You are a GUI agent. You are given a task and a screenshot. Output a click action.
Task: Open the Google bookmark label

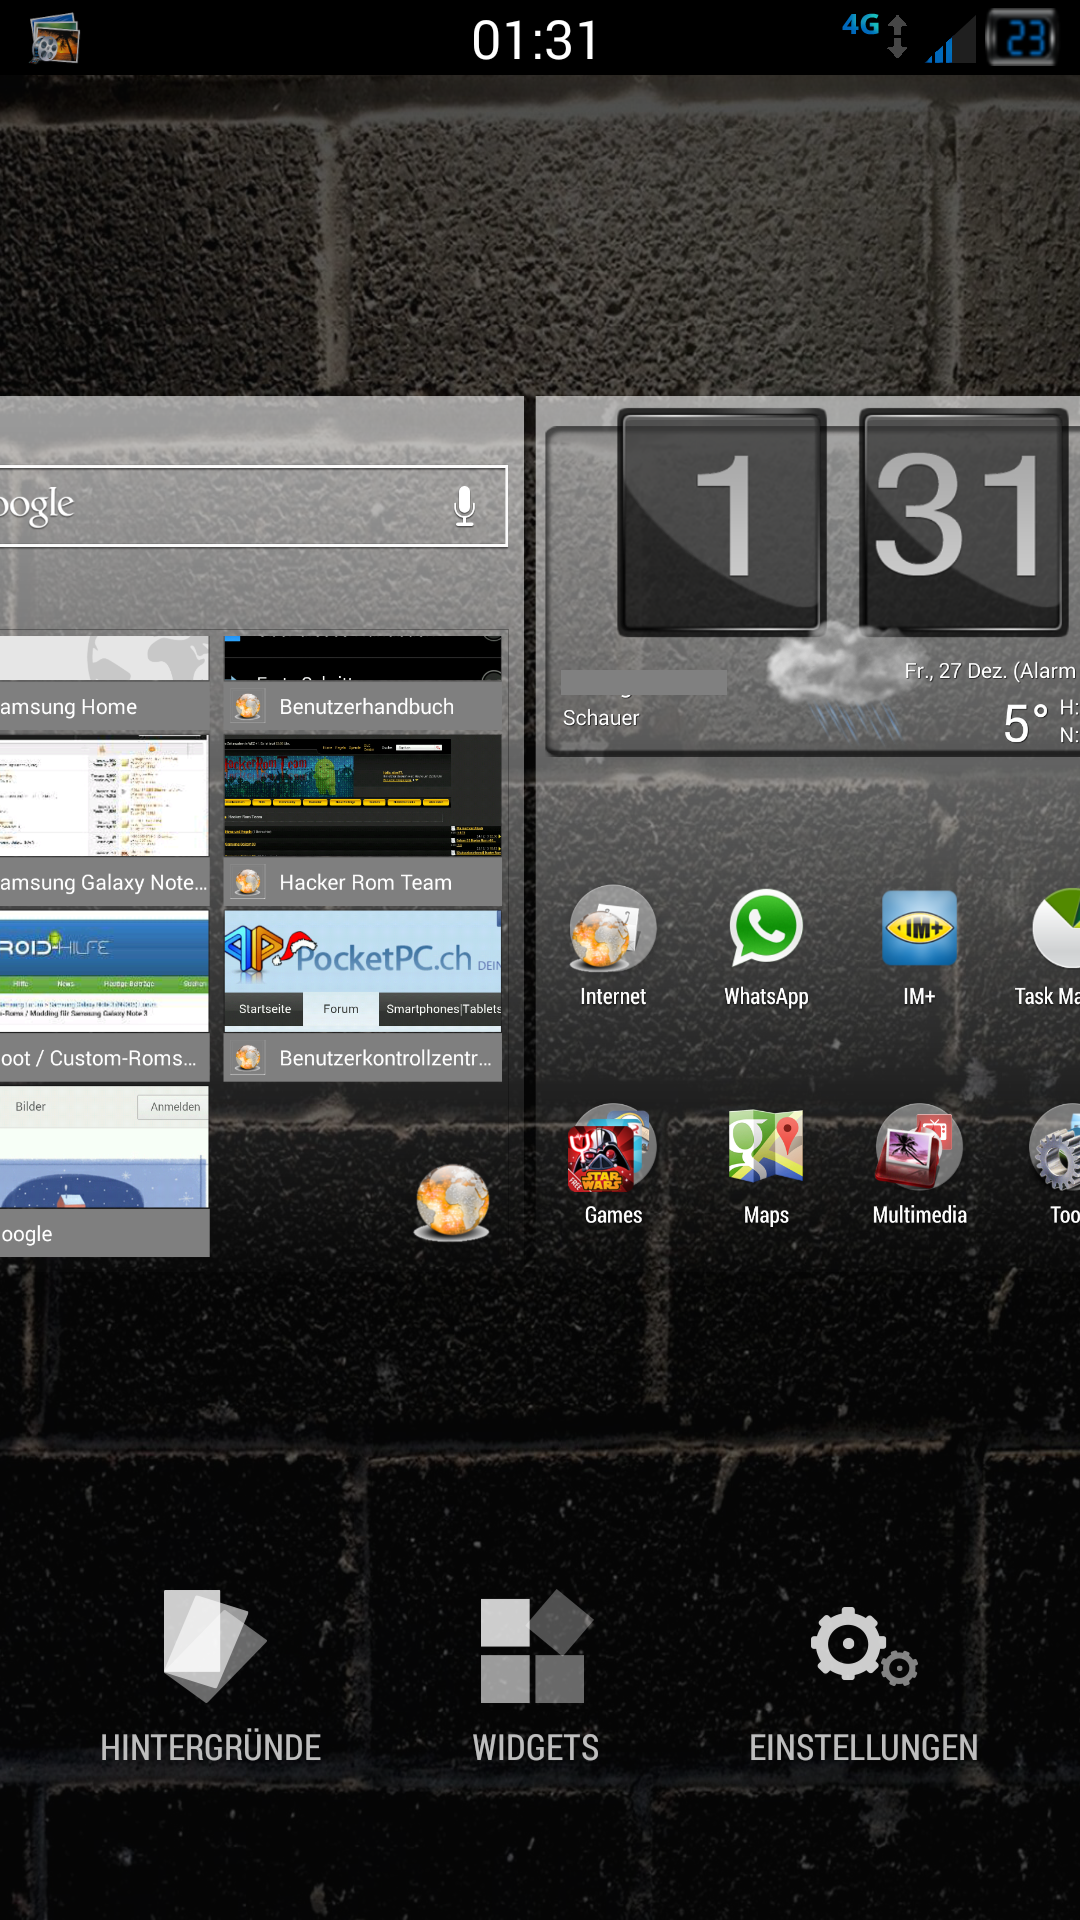point(104,1234)
